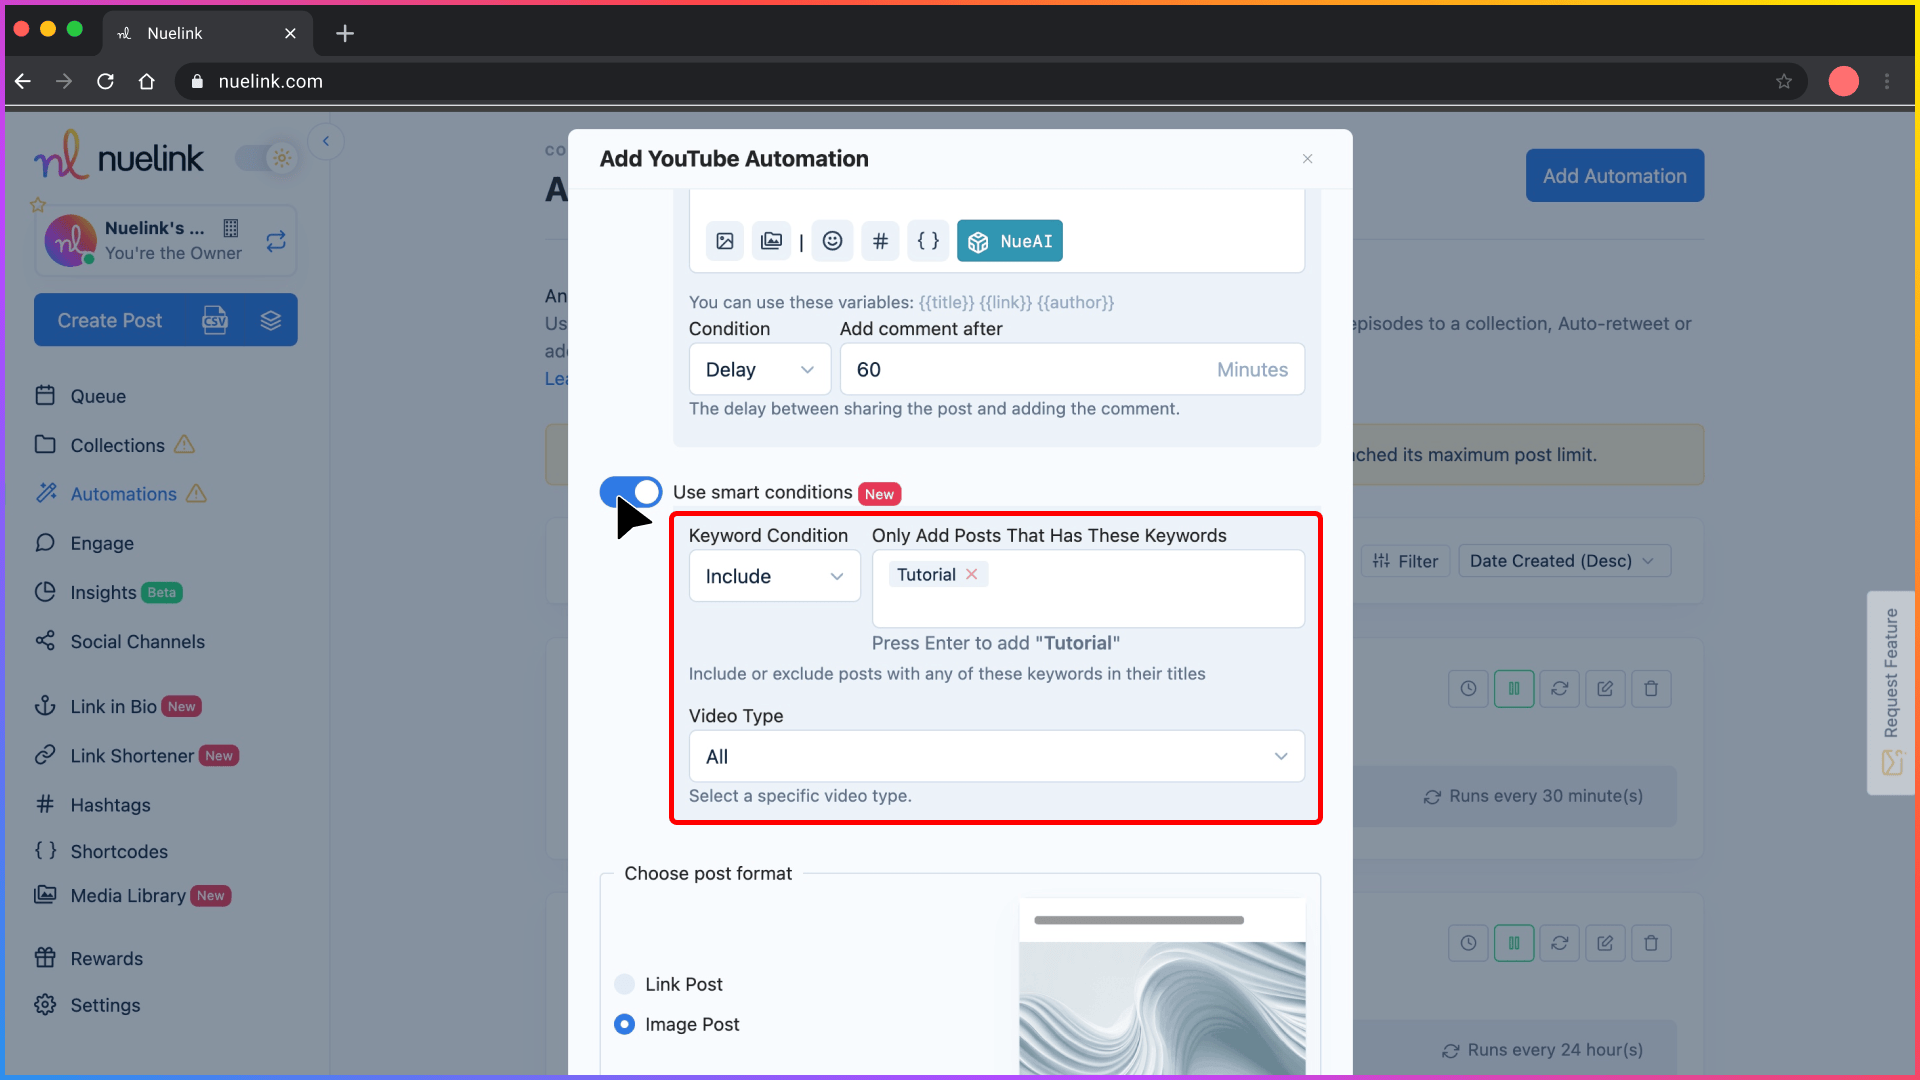Refresh icon on 30 minute automation
The image size is (1920, 1080).
pos(1559,689)
